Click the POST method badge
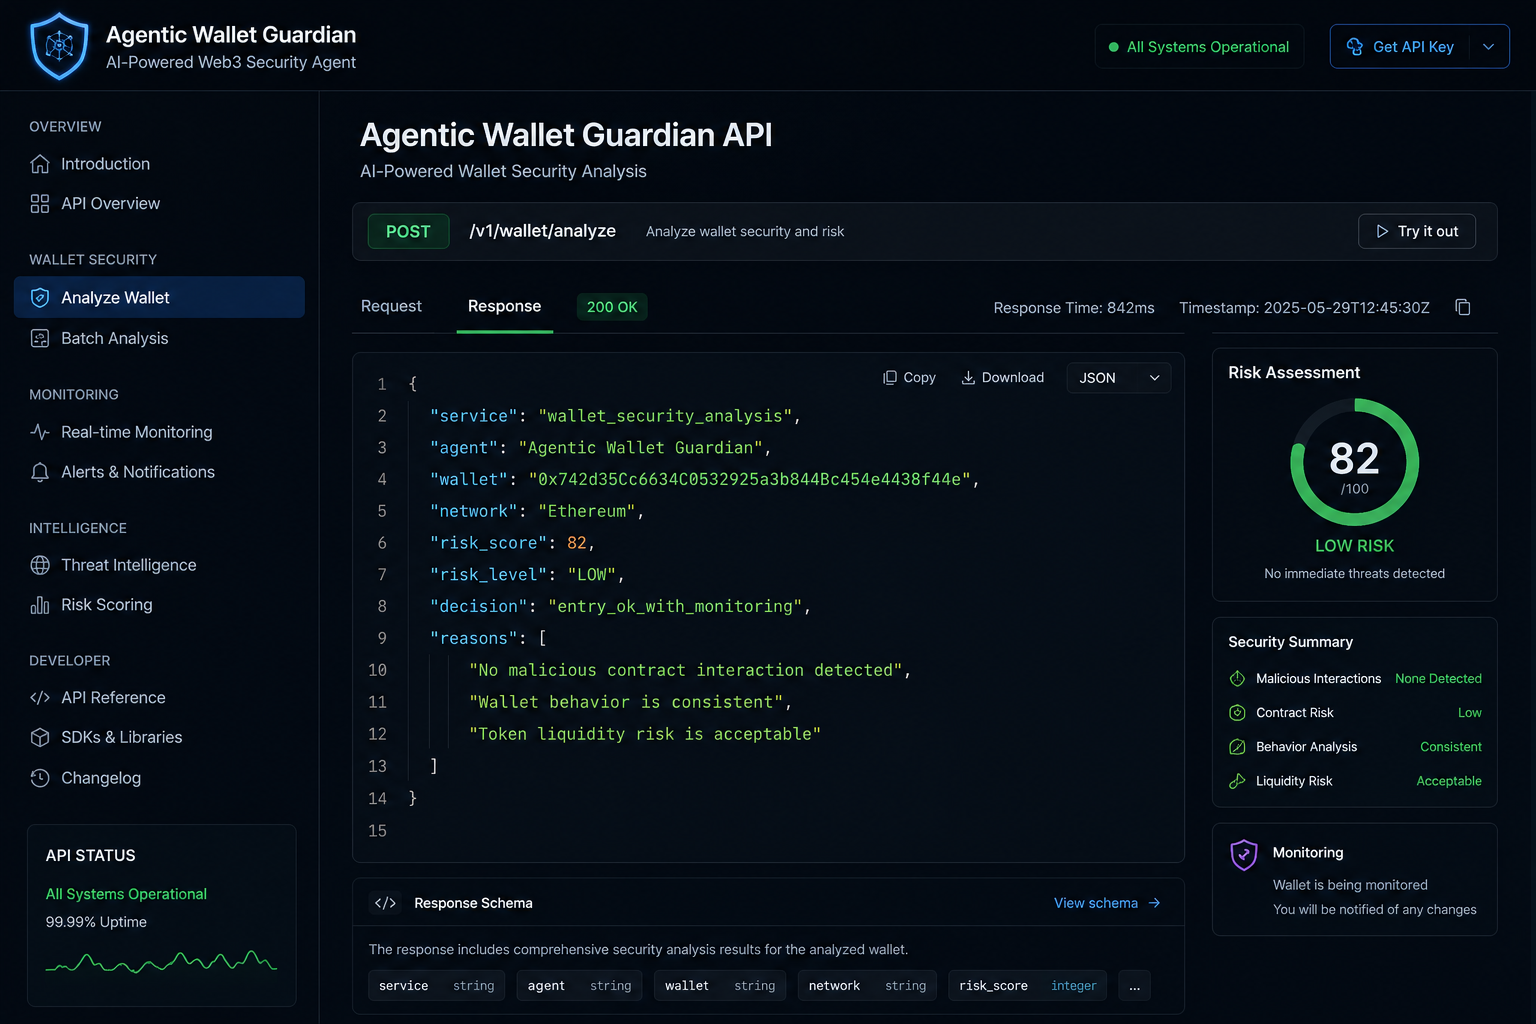1536x1024 pixels. point(408,231)
